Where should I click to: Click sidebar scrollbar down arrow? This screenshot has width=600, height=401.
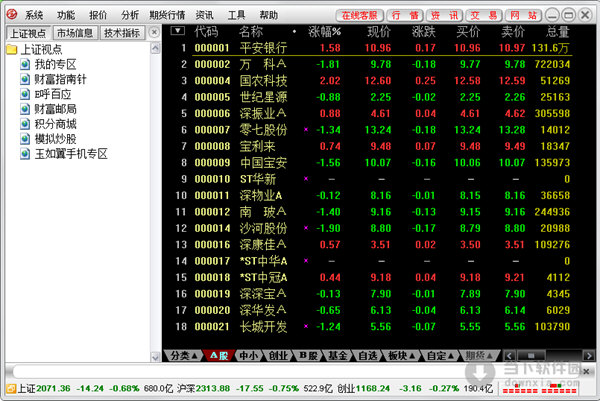pyautogui.click(x=155, y=357)
